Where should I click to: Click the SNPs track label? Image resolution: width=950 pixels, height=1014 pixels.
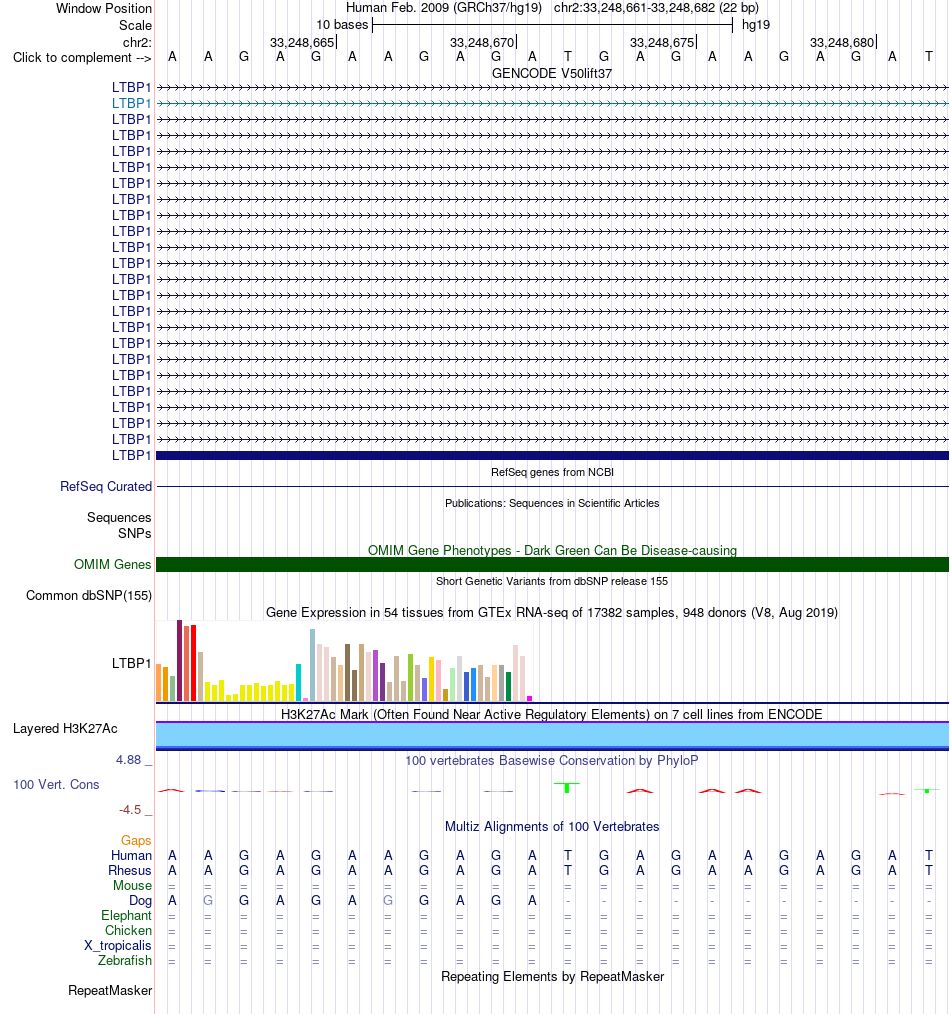(x=135, y=534)
